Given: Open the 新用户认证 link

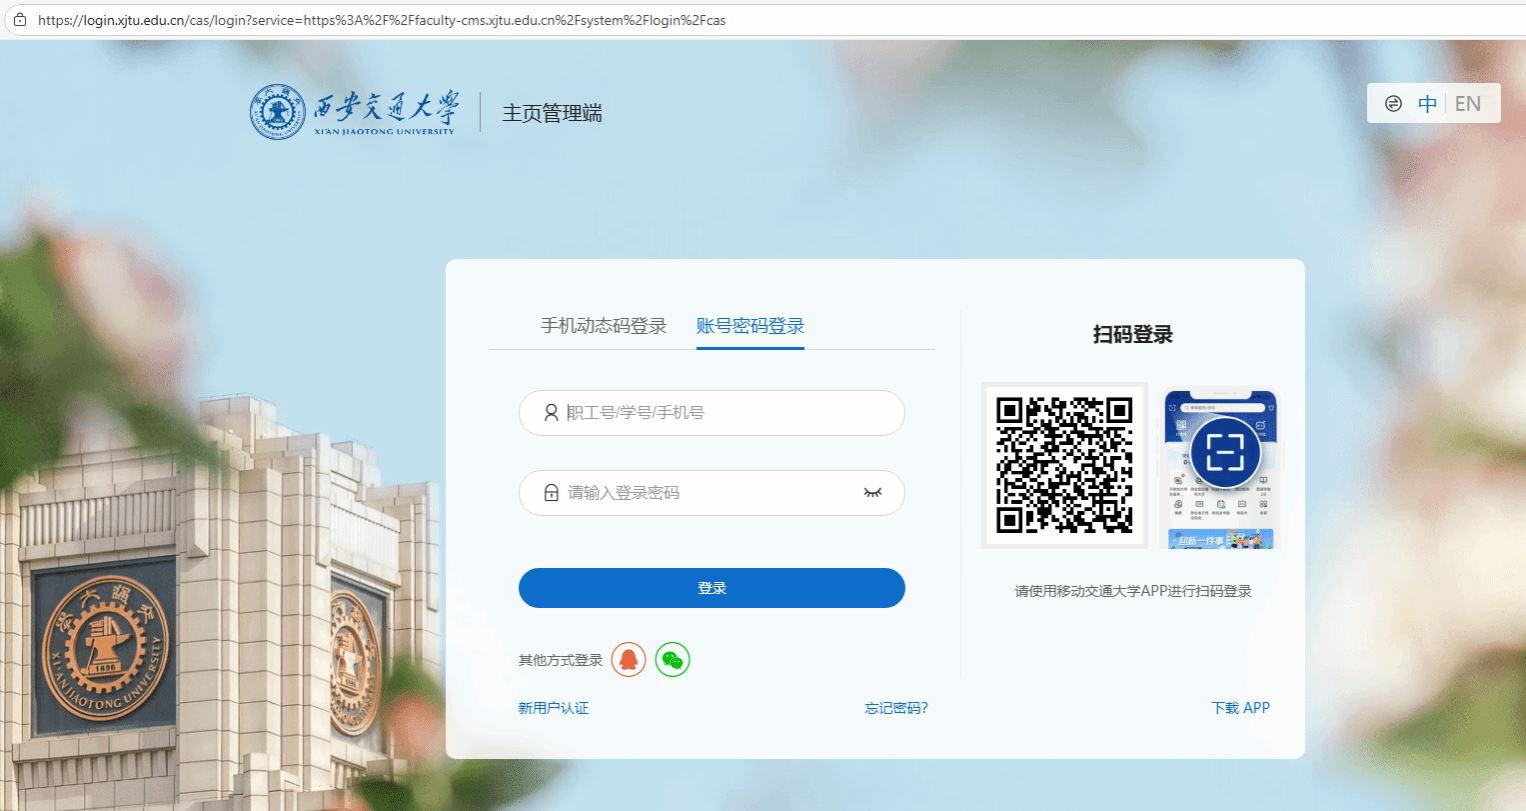Looking at the screenshot, I should (x=553, y=708).
